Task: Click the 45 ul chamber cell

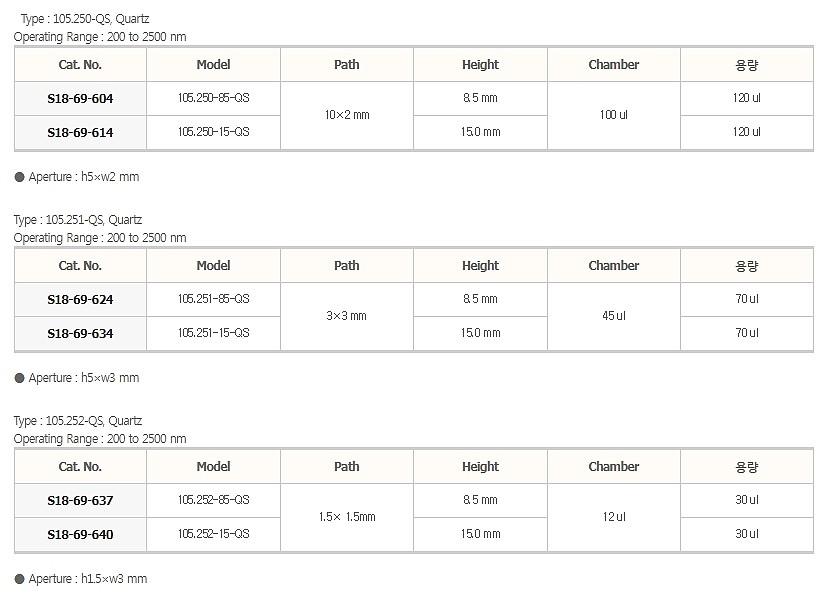Action: point(613,316)
